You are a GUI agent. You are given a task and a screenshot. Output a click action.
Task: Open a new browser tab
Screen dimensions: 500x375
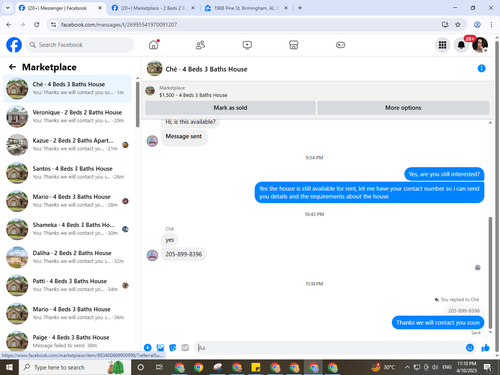pyautogui.click(x=300, y=8)
